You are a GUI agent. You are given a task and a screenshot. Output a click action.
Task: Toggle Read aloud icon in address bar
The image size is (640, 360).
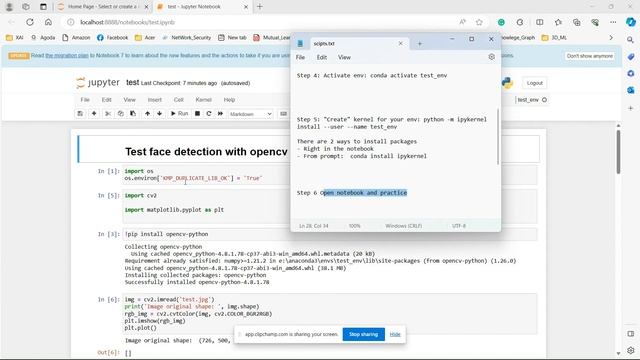tap(462, 22)
